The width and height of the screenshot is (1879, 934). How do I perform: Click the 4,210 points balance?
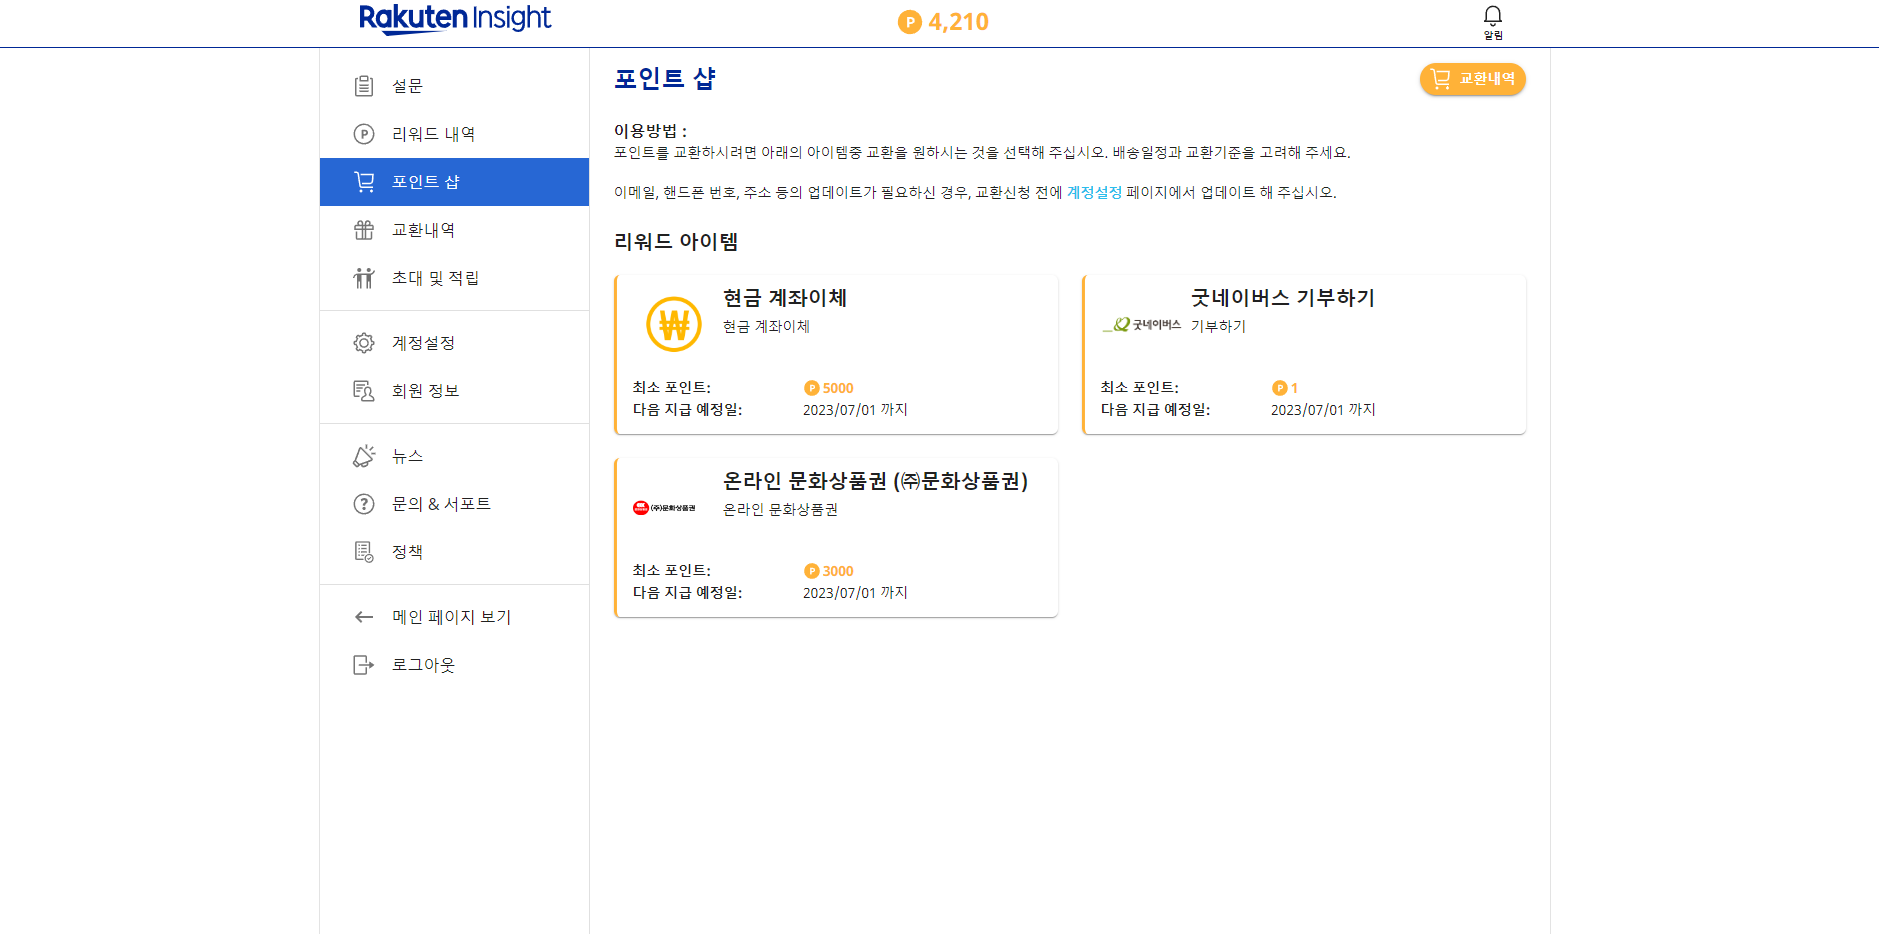click(x=958, y=22)
